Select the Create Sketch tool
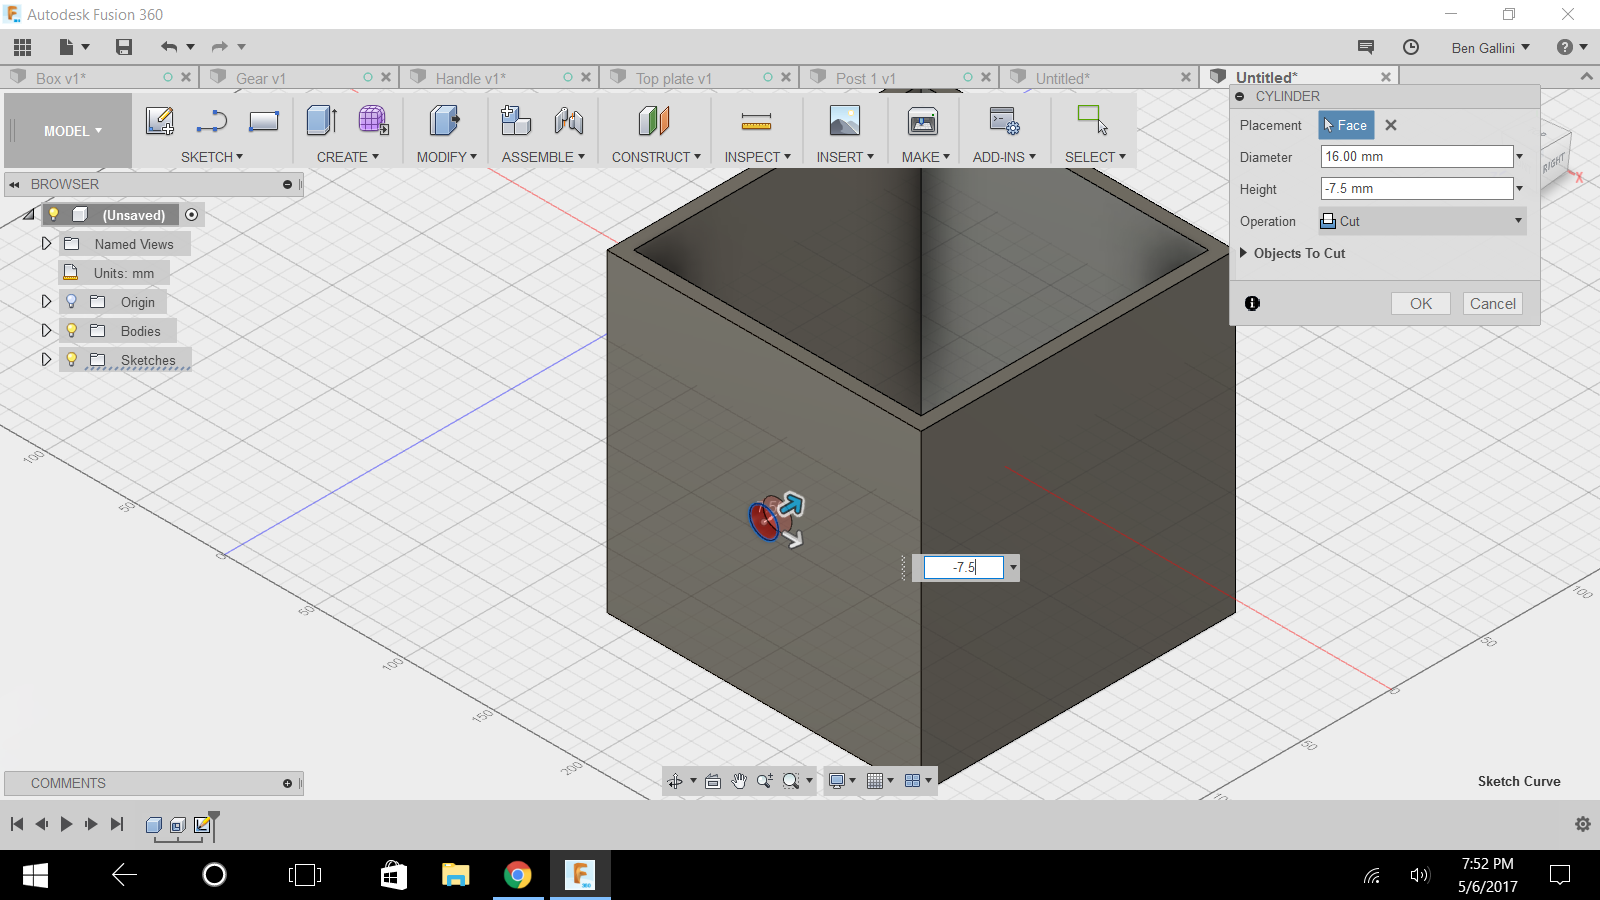The image size is (1600, 900). [160, 121]
